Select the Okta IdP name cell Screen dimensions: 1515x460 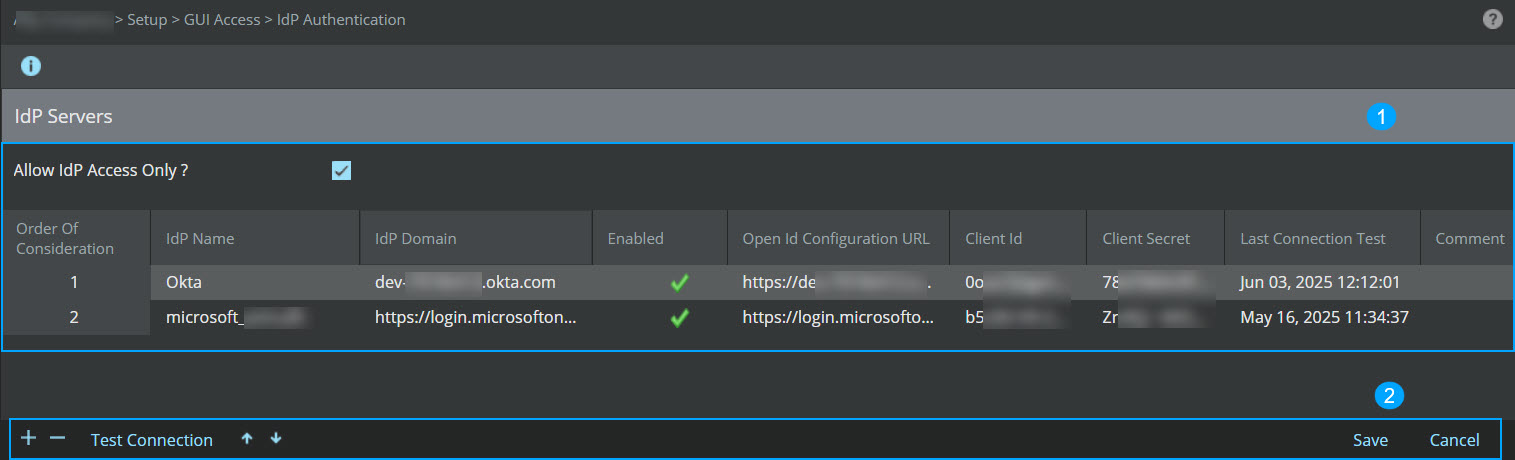tap(255, 283)
